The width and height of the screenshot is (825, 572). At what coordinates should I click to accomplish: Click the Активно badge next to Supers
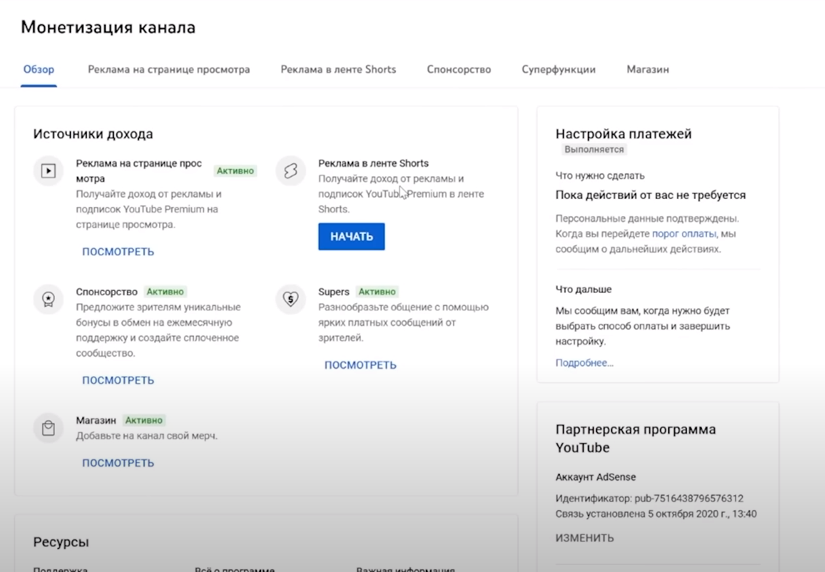[x=377, y=292]
